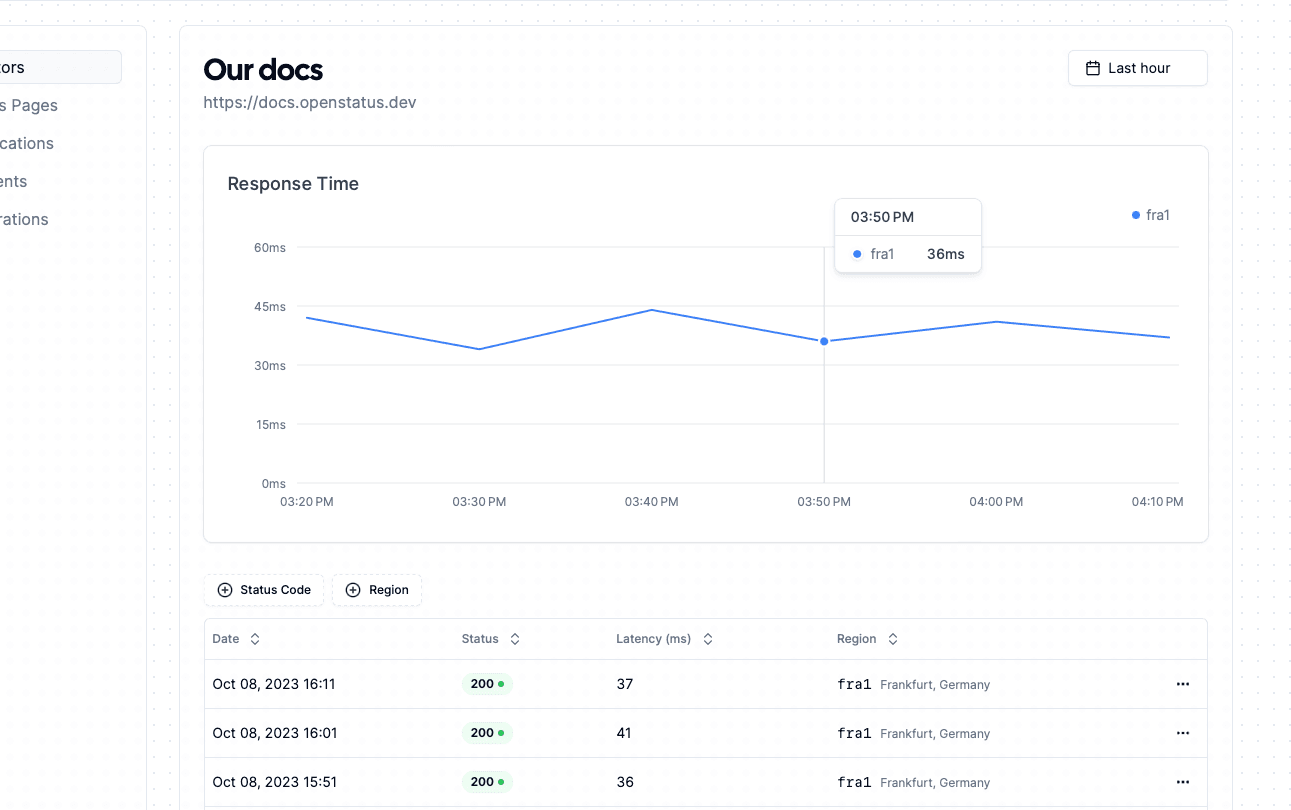Click the green dot in the 16:01 row badge
This screenshot has height=810, width=1291.
coord(501,732)
